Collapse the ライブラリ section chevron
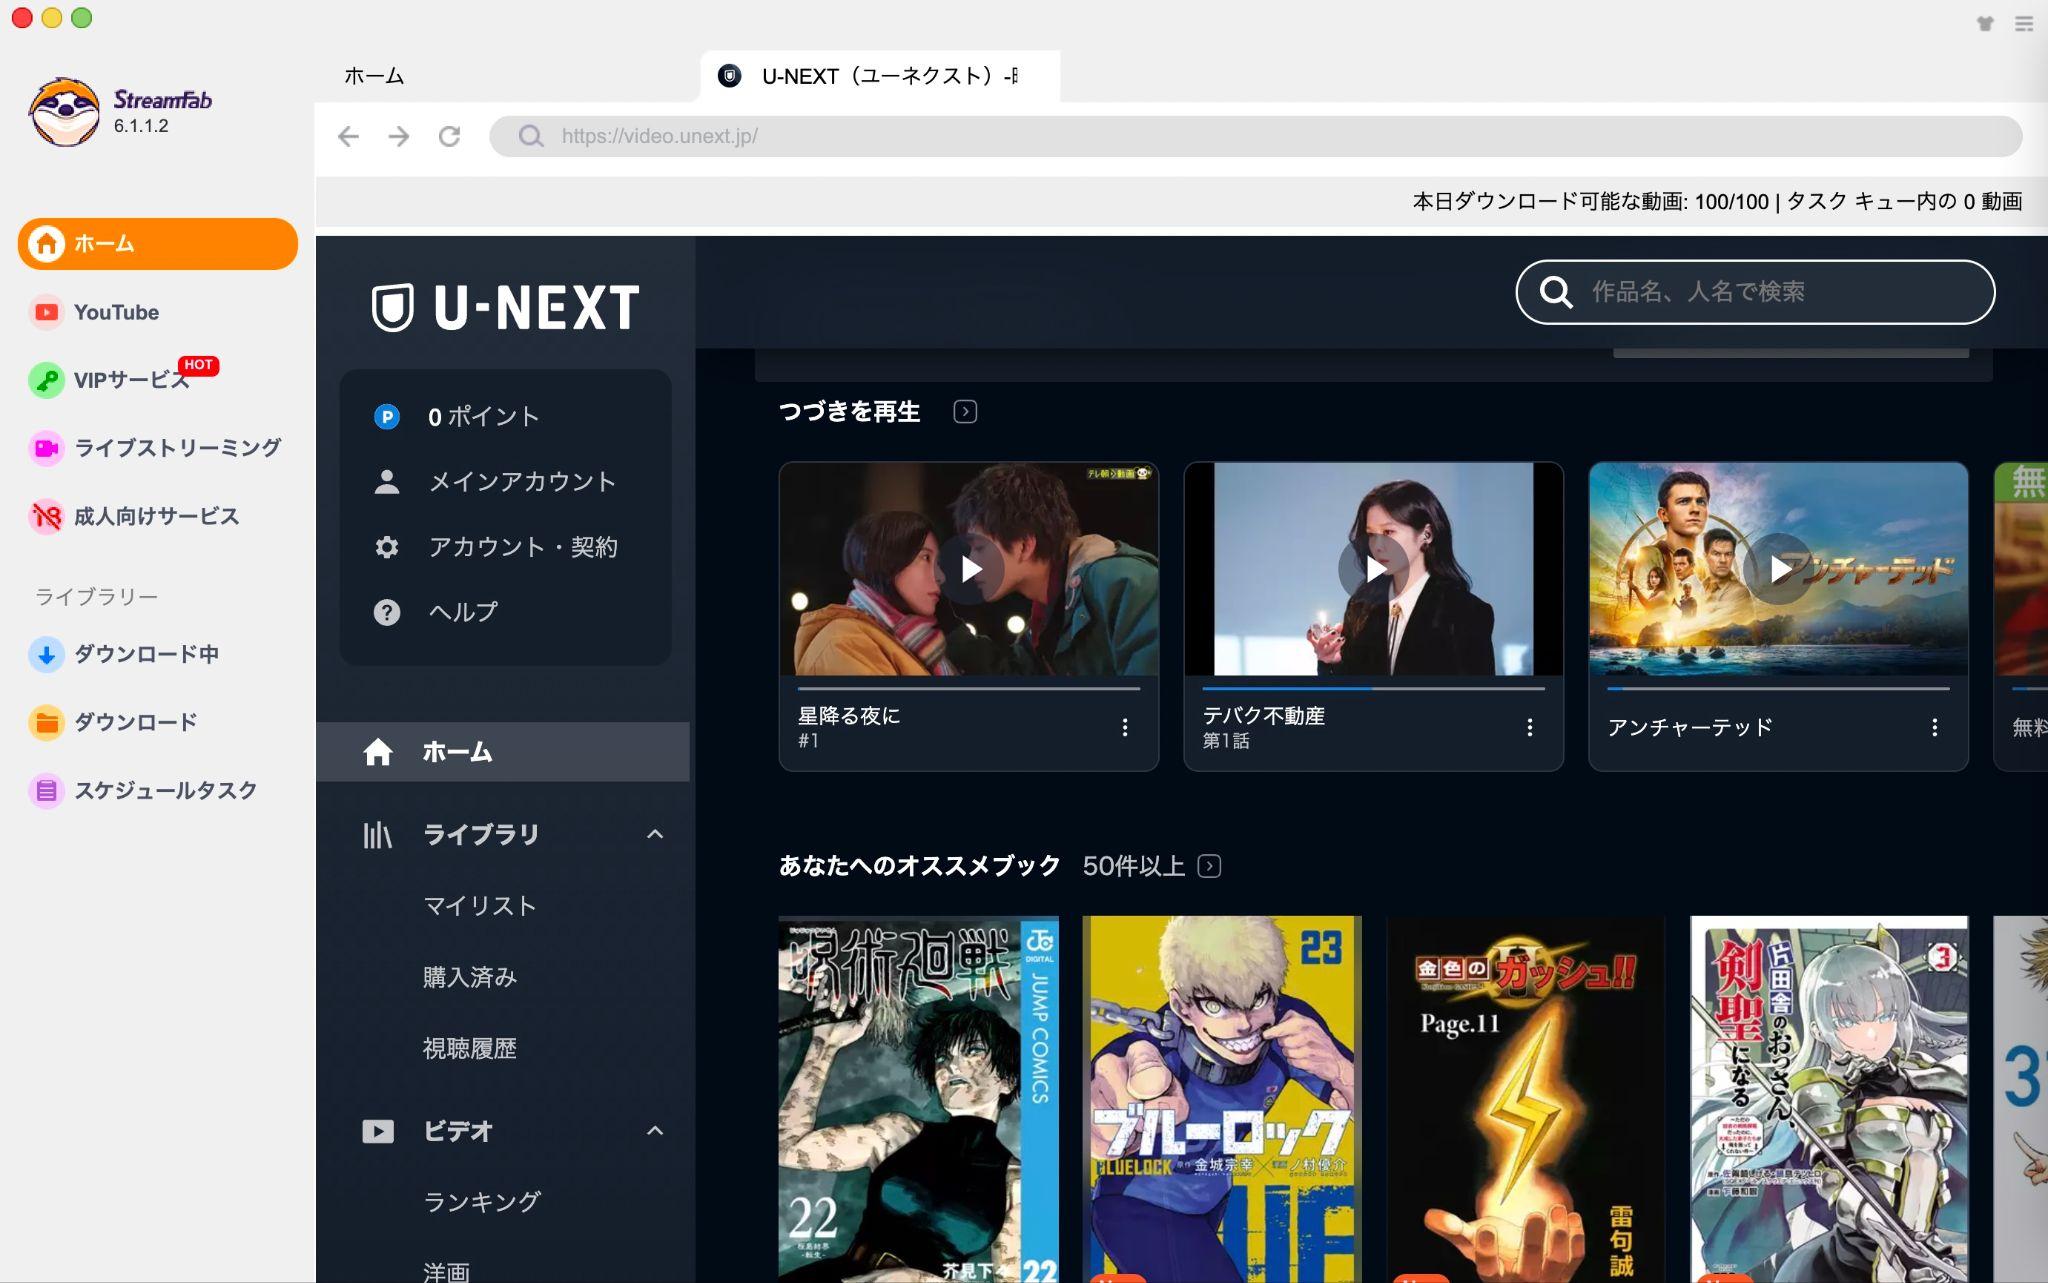The height and width of the screenshot is (1283, 2048). 655,834
